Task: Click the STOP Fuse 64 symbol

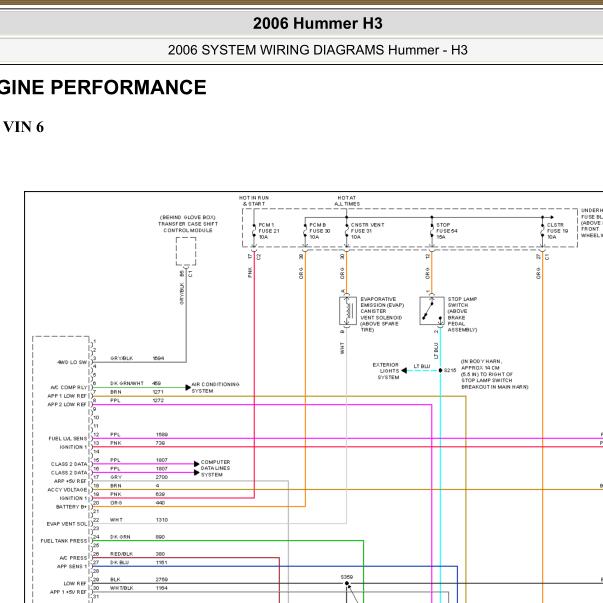Action: (x=432, y=232)
